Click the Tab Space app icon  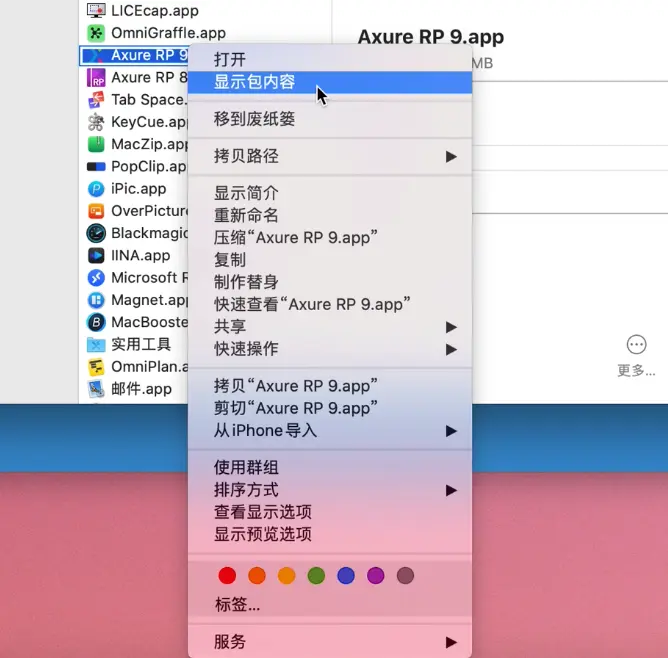coord(96,100)
